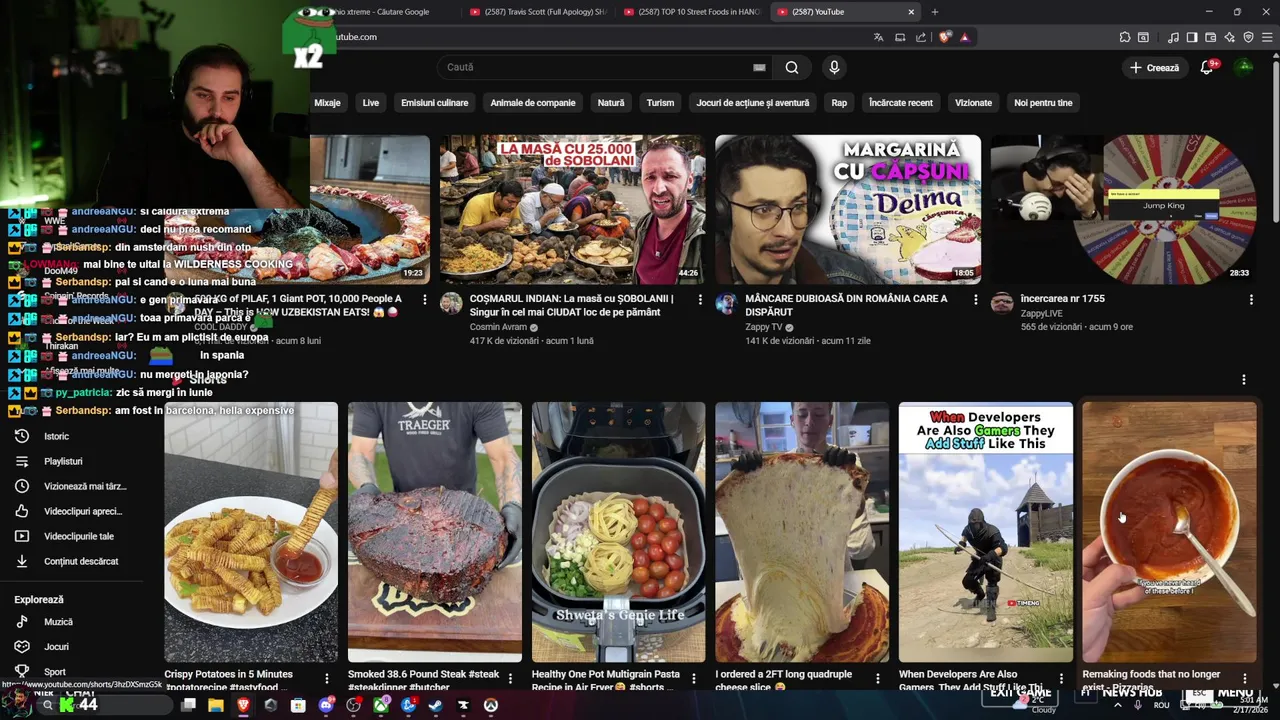Select the Încărcate recent chip
This screenshot has width=1280, height=720.
point(901,102)
